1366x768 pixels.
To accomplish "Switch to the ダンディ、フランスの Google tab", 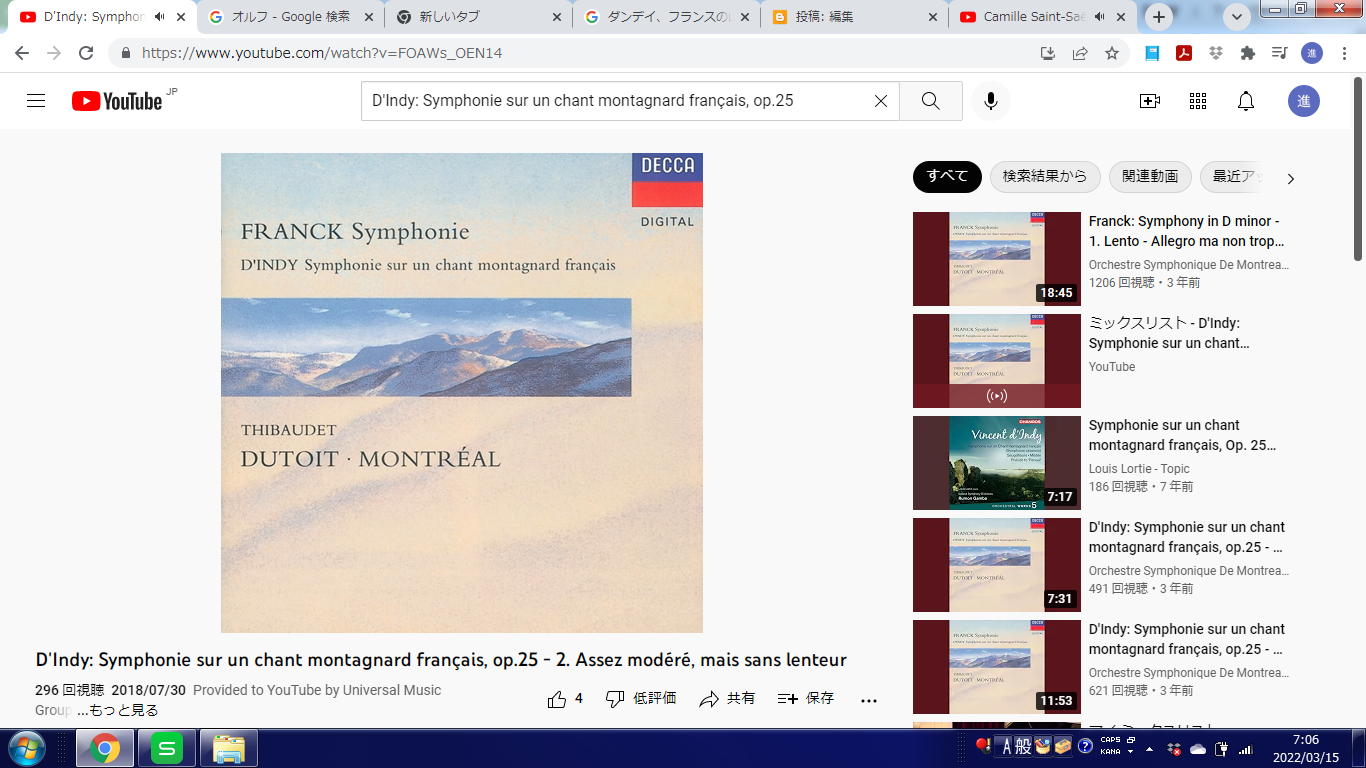I will coord(665,17).
